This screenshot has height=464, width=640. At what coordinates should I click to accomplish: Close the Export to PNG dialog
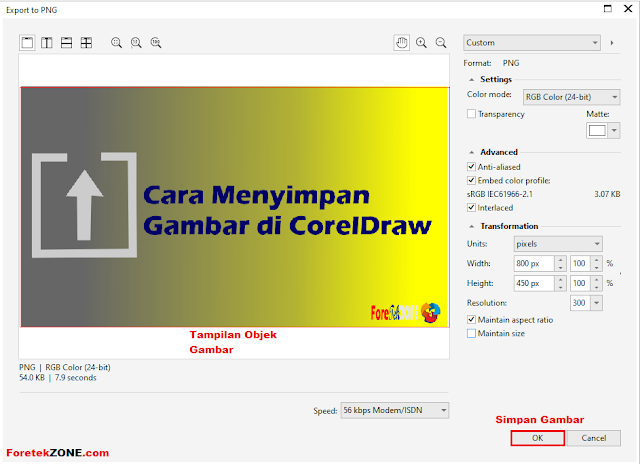(x=628, y=9)
